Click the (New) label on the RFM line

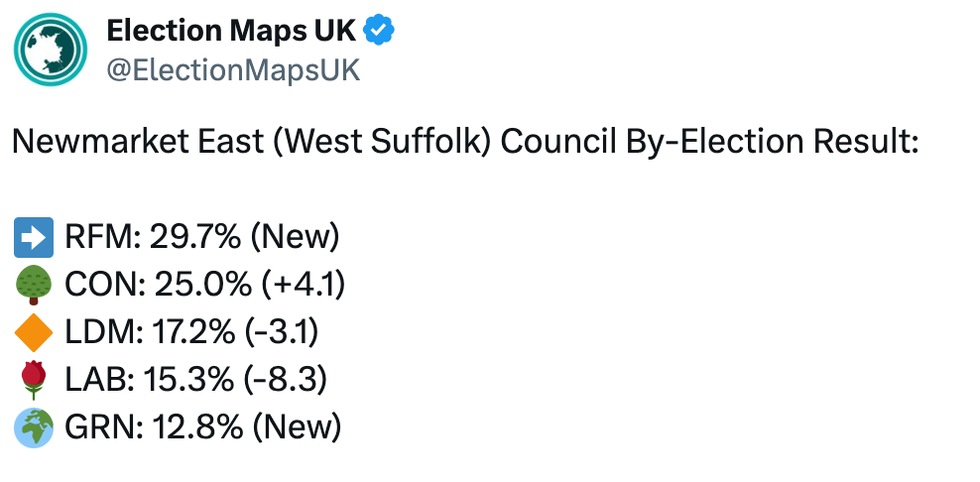295,238
